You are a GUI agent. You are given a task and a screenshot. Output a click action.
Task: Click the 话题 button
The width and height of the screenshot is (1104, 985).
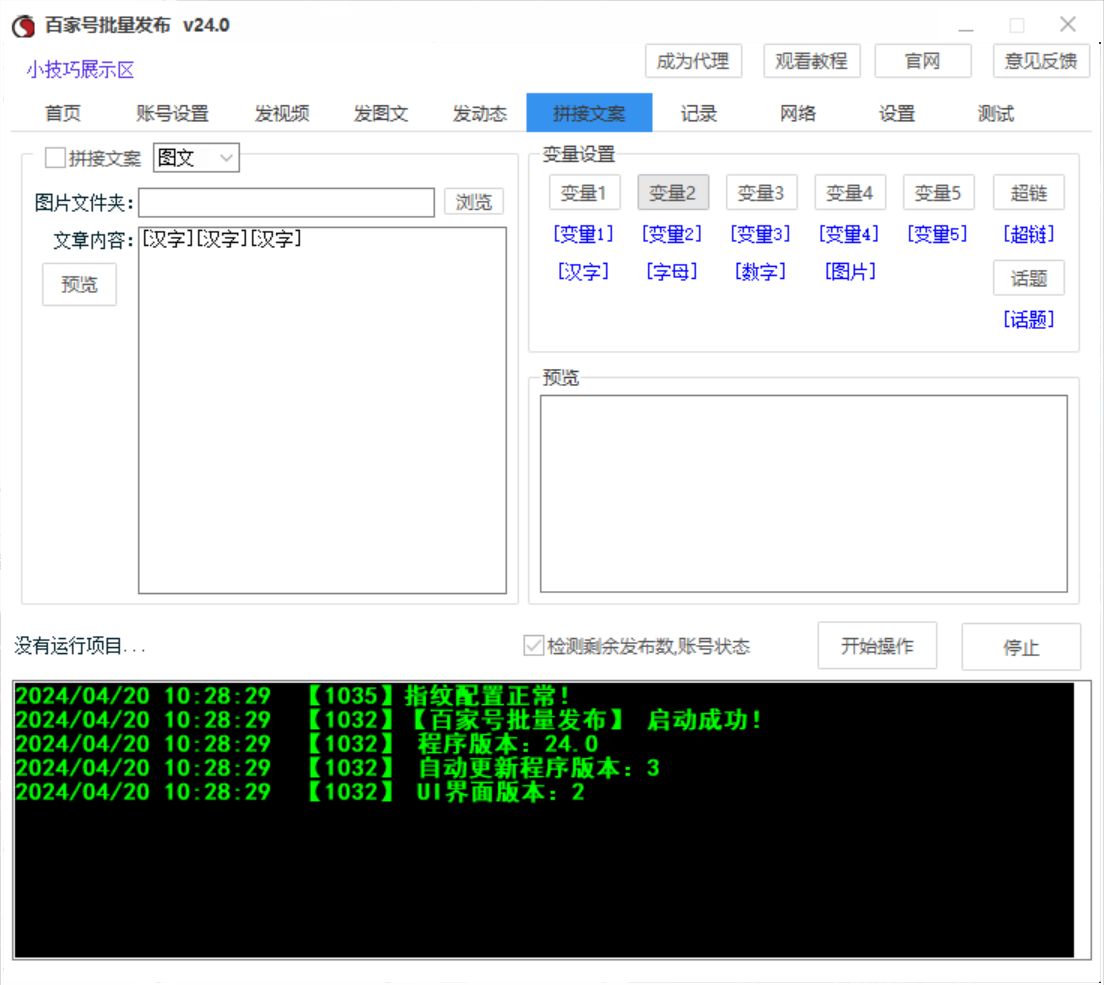[x=1028, y=279]
